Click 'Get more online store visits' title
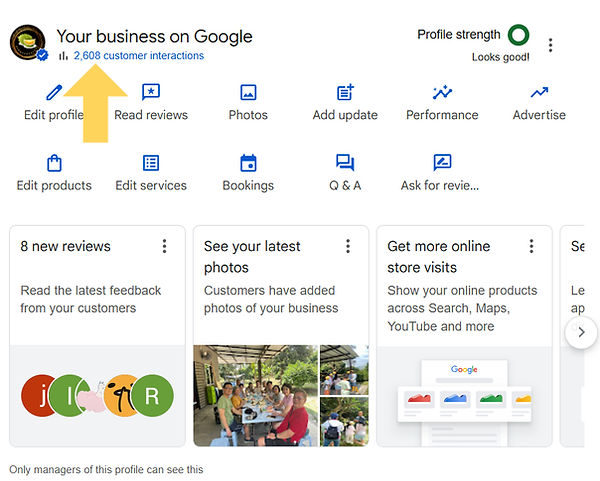Image resolution: width=600 pixels, height=481 pixels. 439,257
